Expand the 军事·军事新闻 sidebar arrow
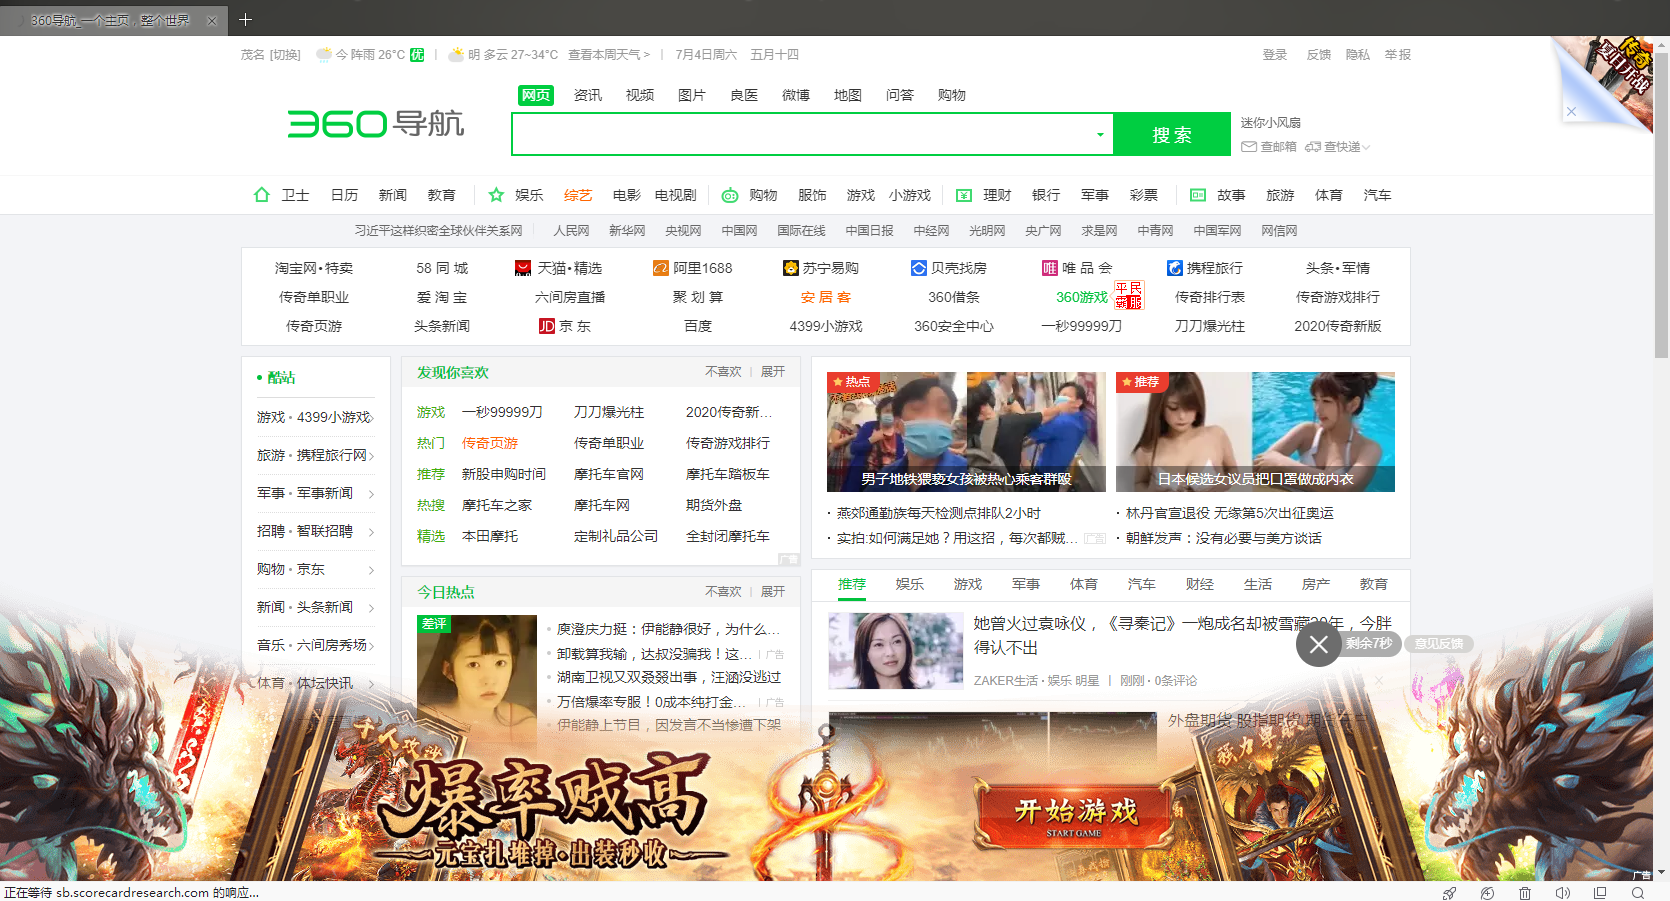Image resolution: width=1670 pixels, height=901 pixels. [x=373, y=492]
